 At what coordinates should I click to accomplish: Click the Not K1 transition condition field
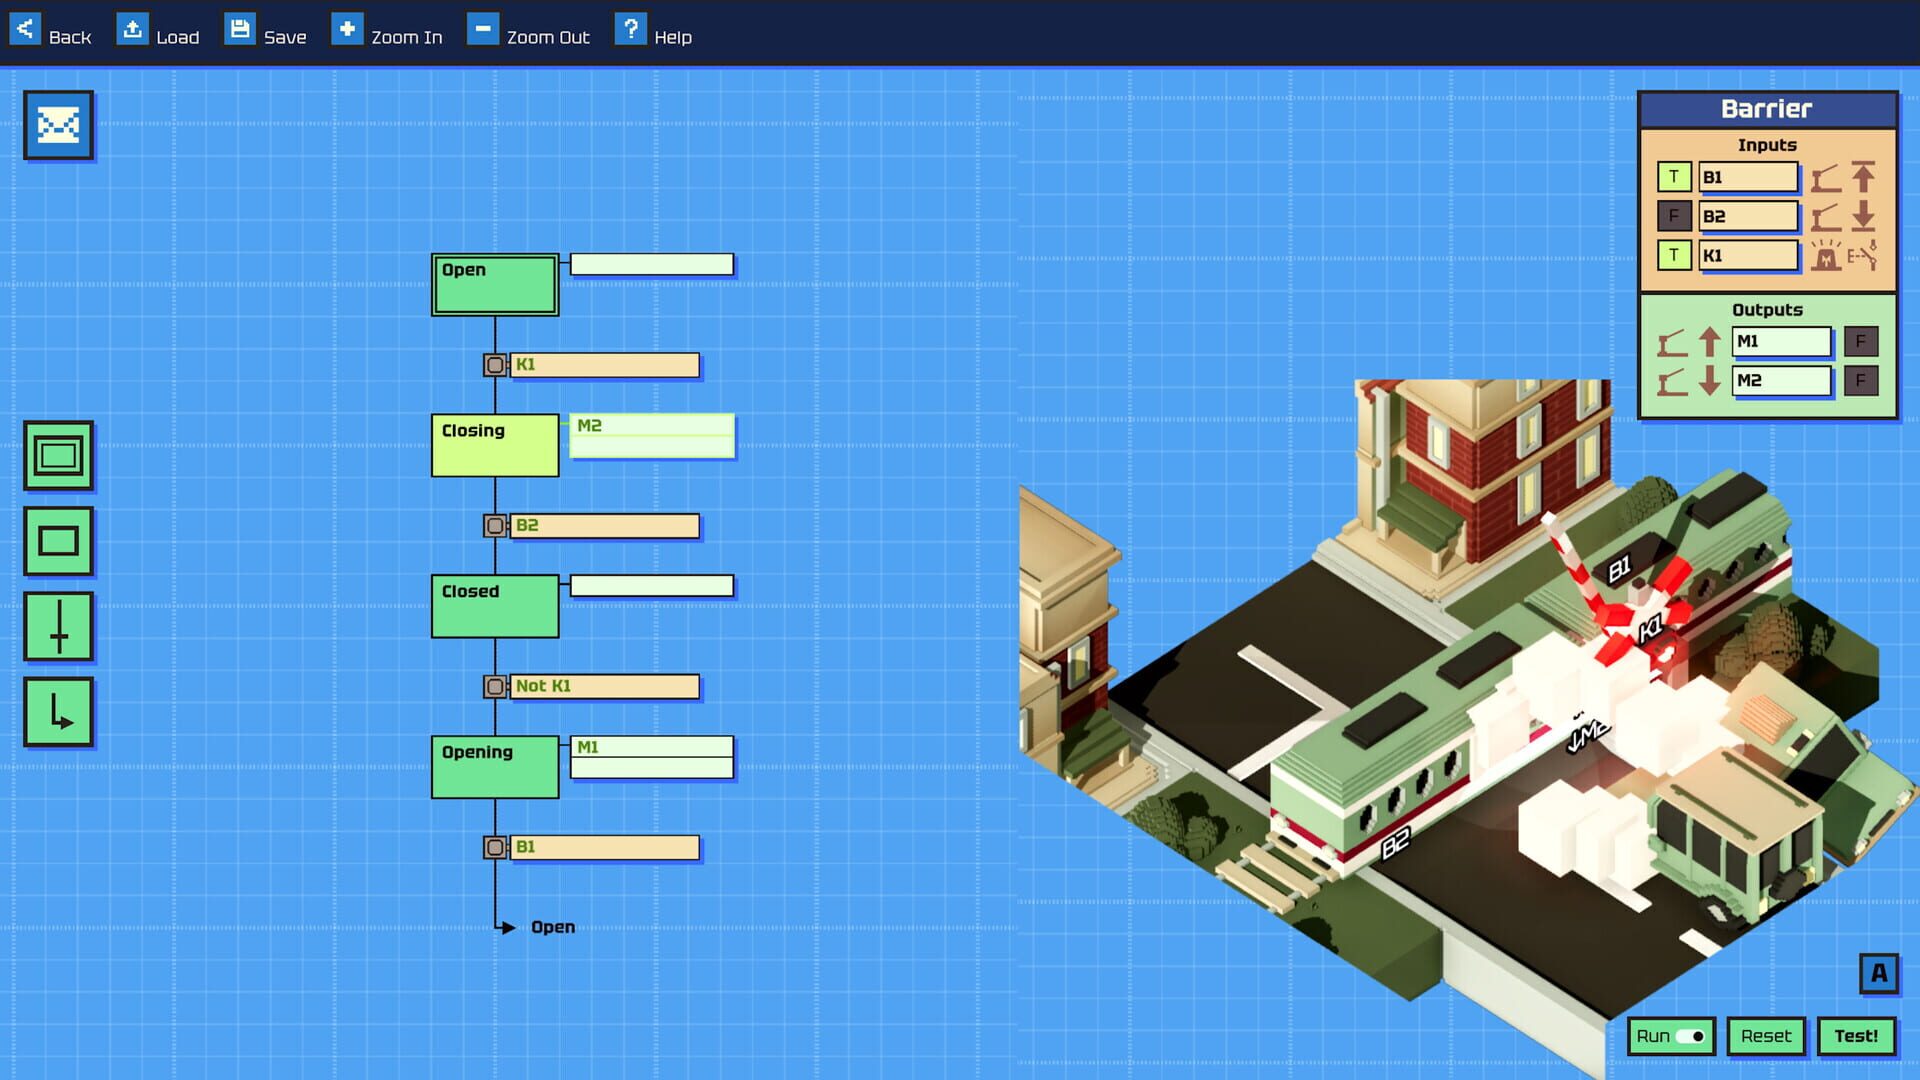604,686
